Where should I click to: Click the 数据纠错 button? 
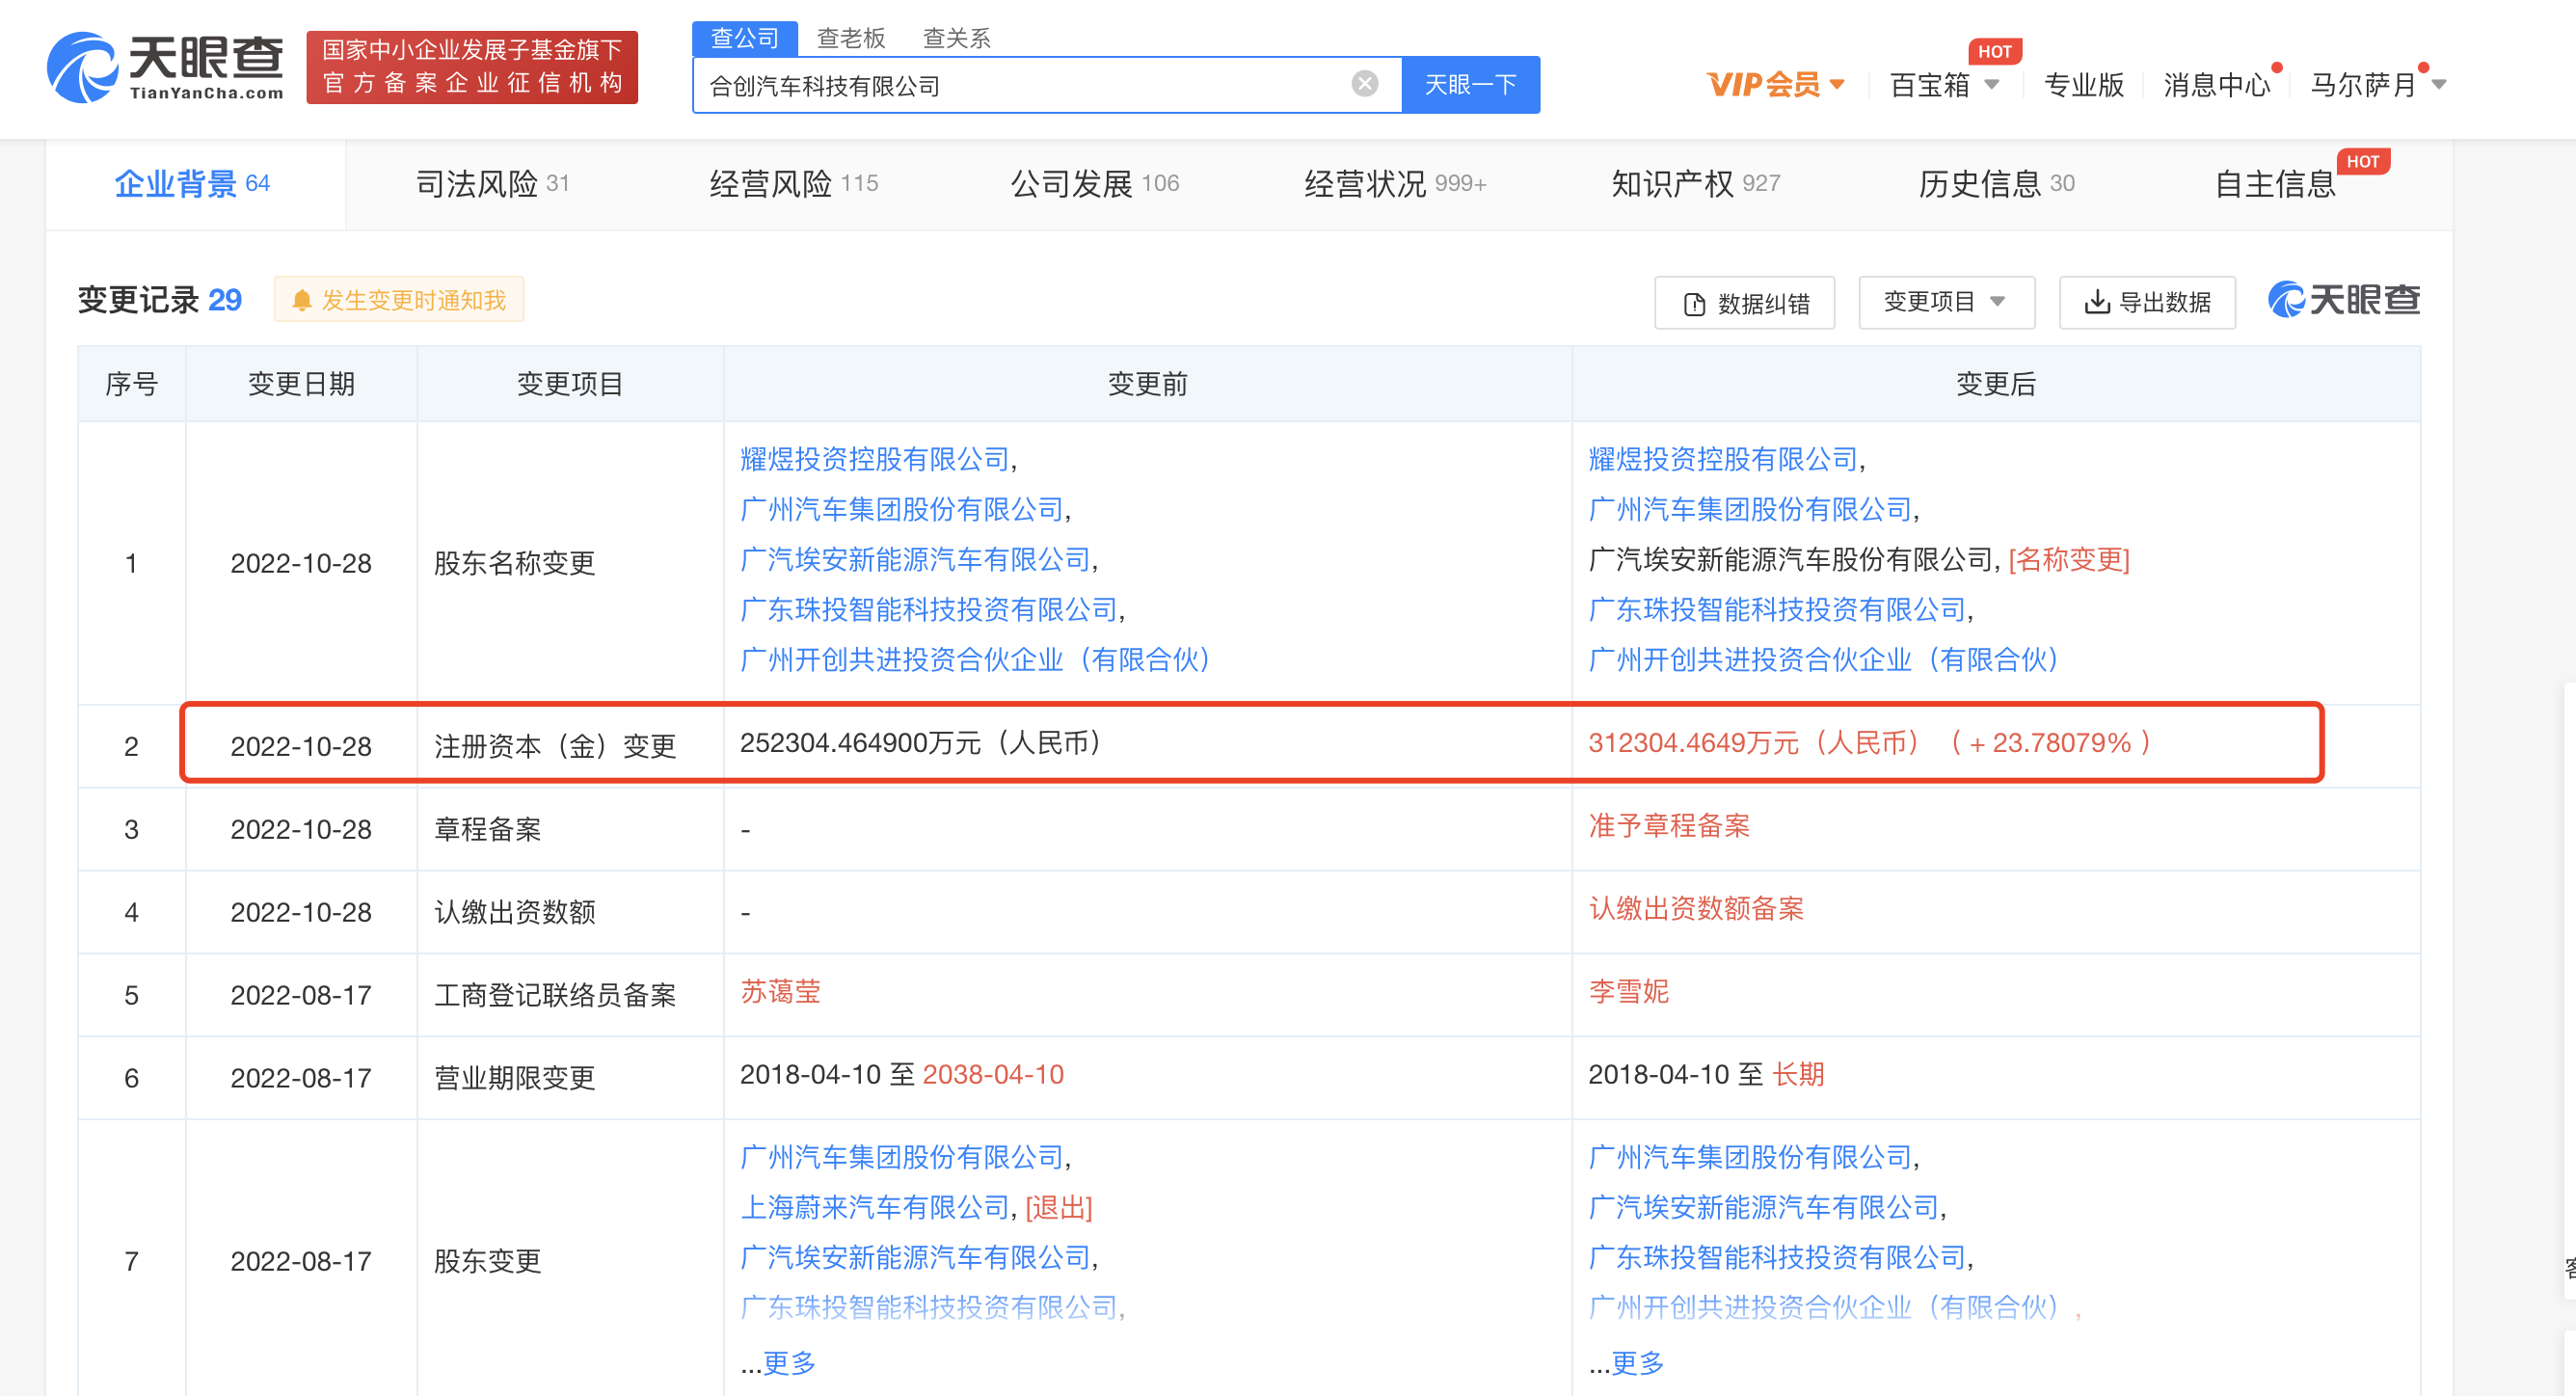point(1745,303)
